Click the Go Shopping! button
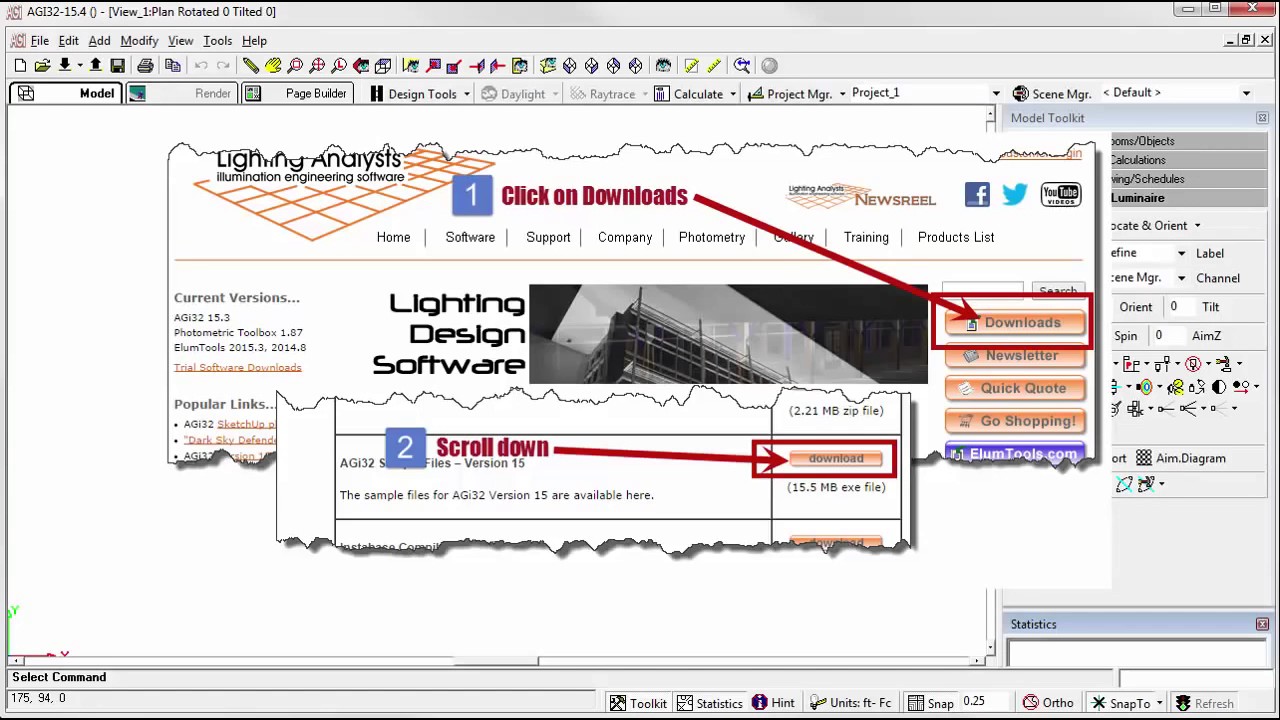This screenshot has height=720, width=1280. point(1014,421)
